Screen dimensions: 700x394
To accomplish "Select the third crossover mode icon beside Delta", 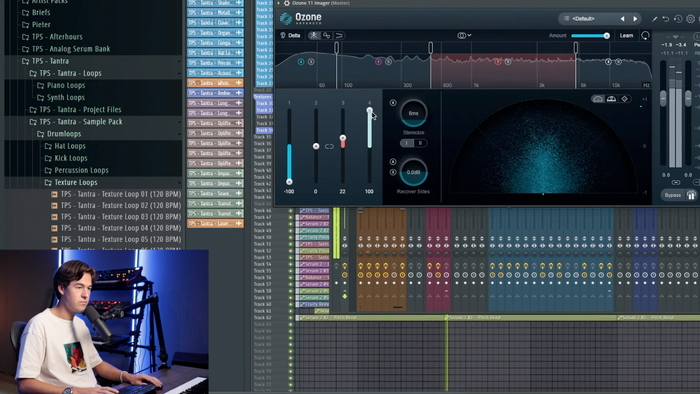I will (339, 35).
